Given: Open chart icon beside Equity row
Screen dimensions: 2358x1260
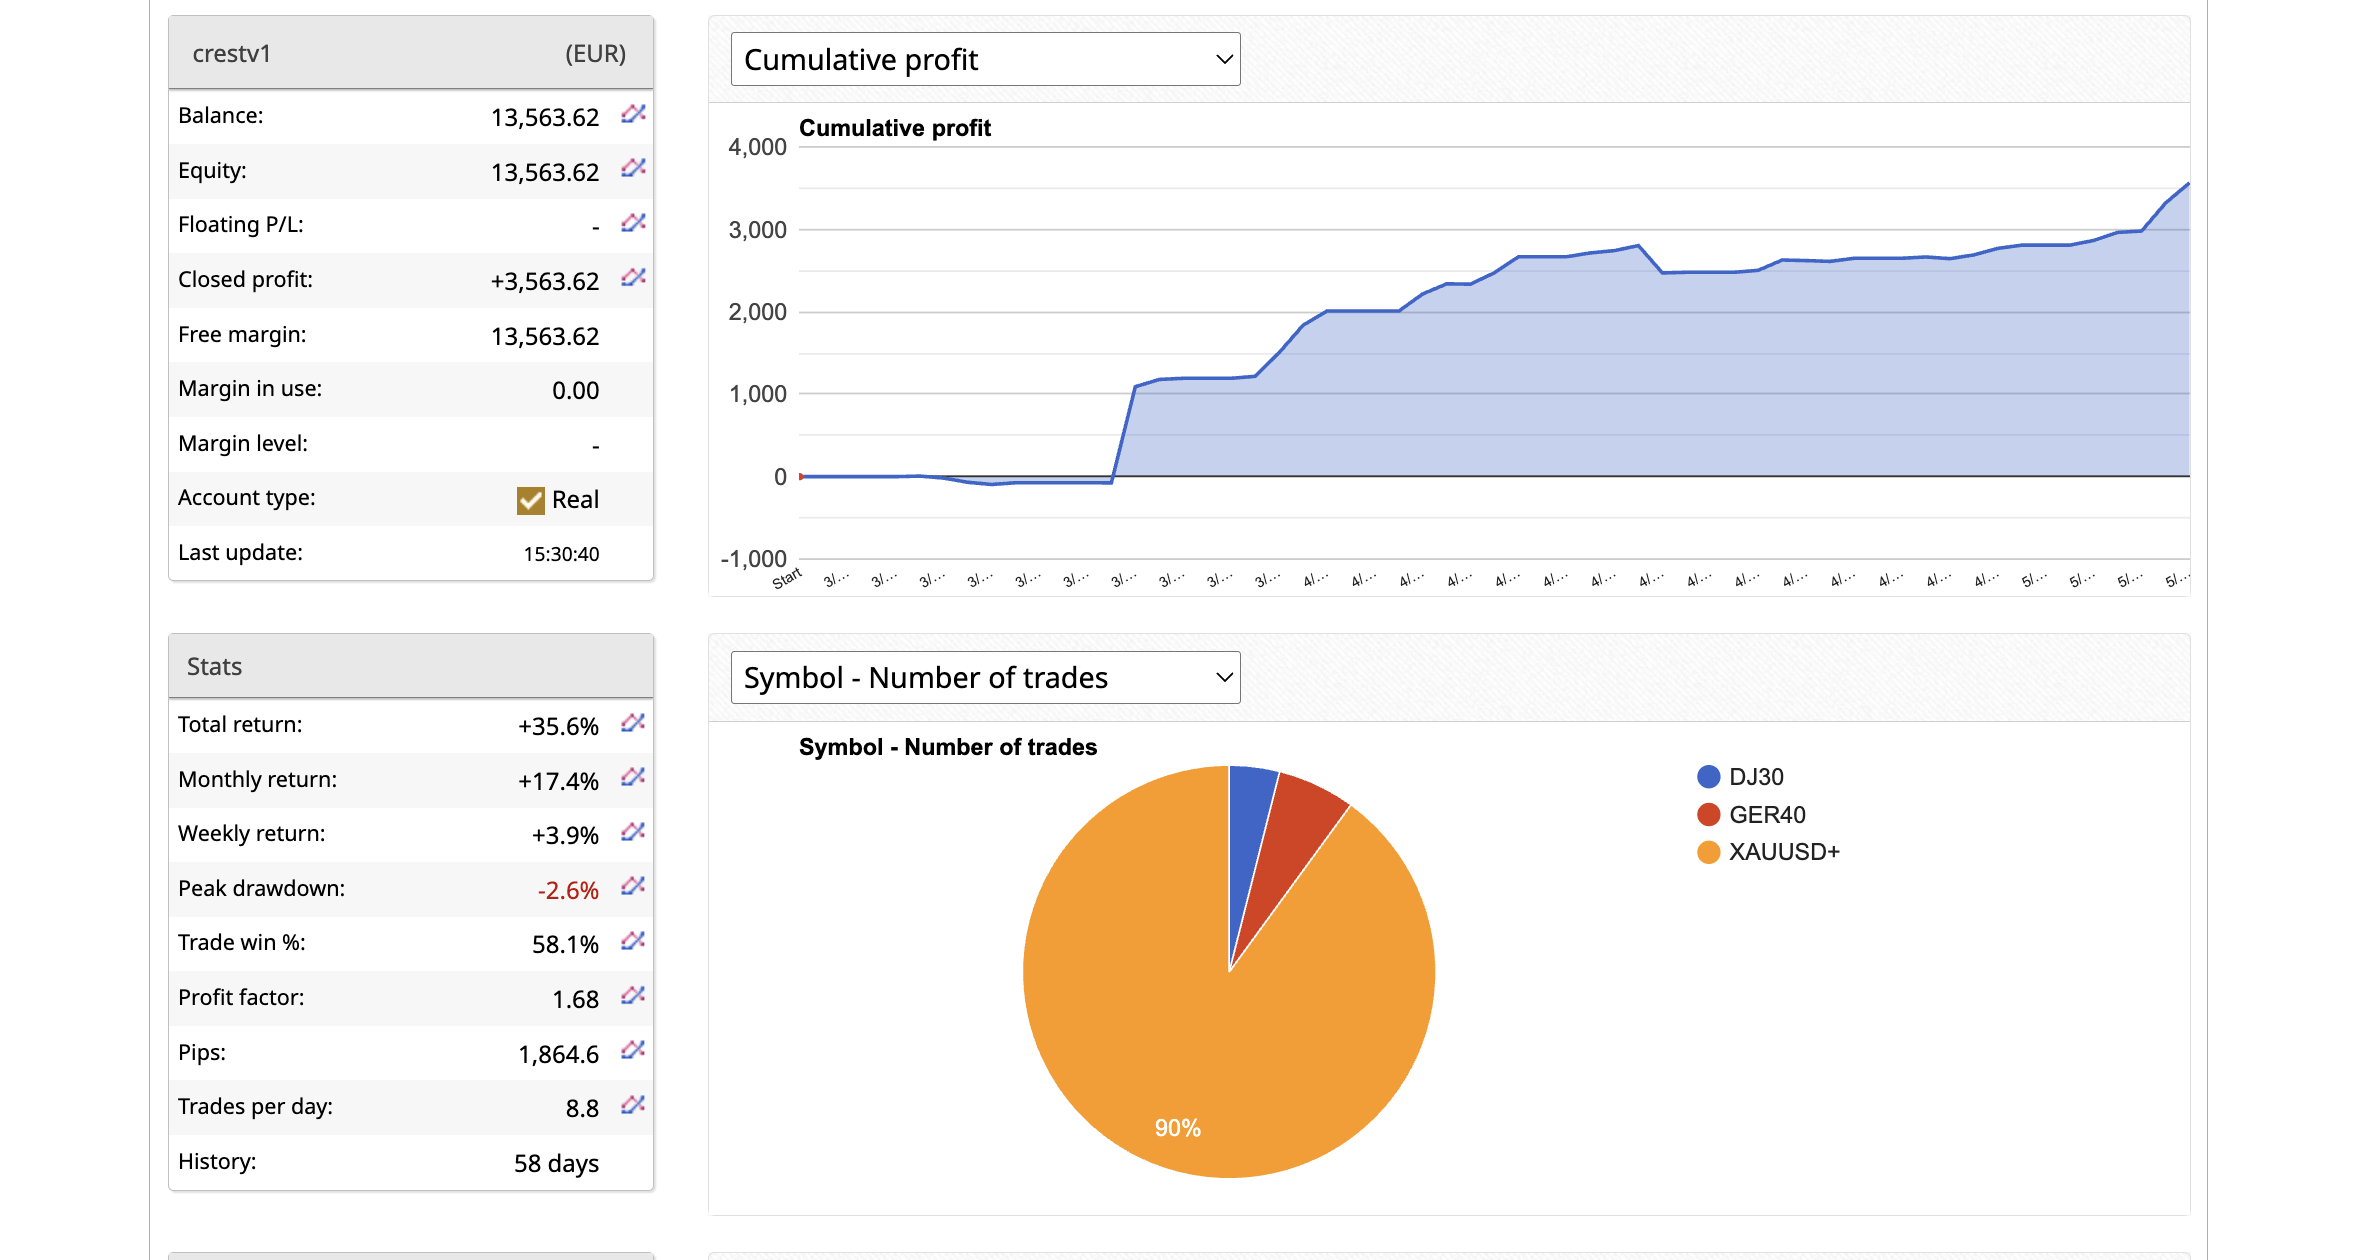Looking at the screenshot, I should 633,168.
